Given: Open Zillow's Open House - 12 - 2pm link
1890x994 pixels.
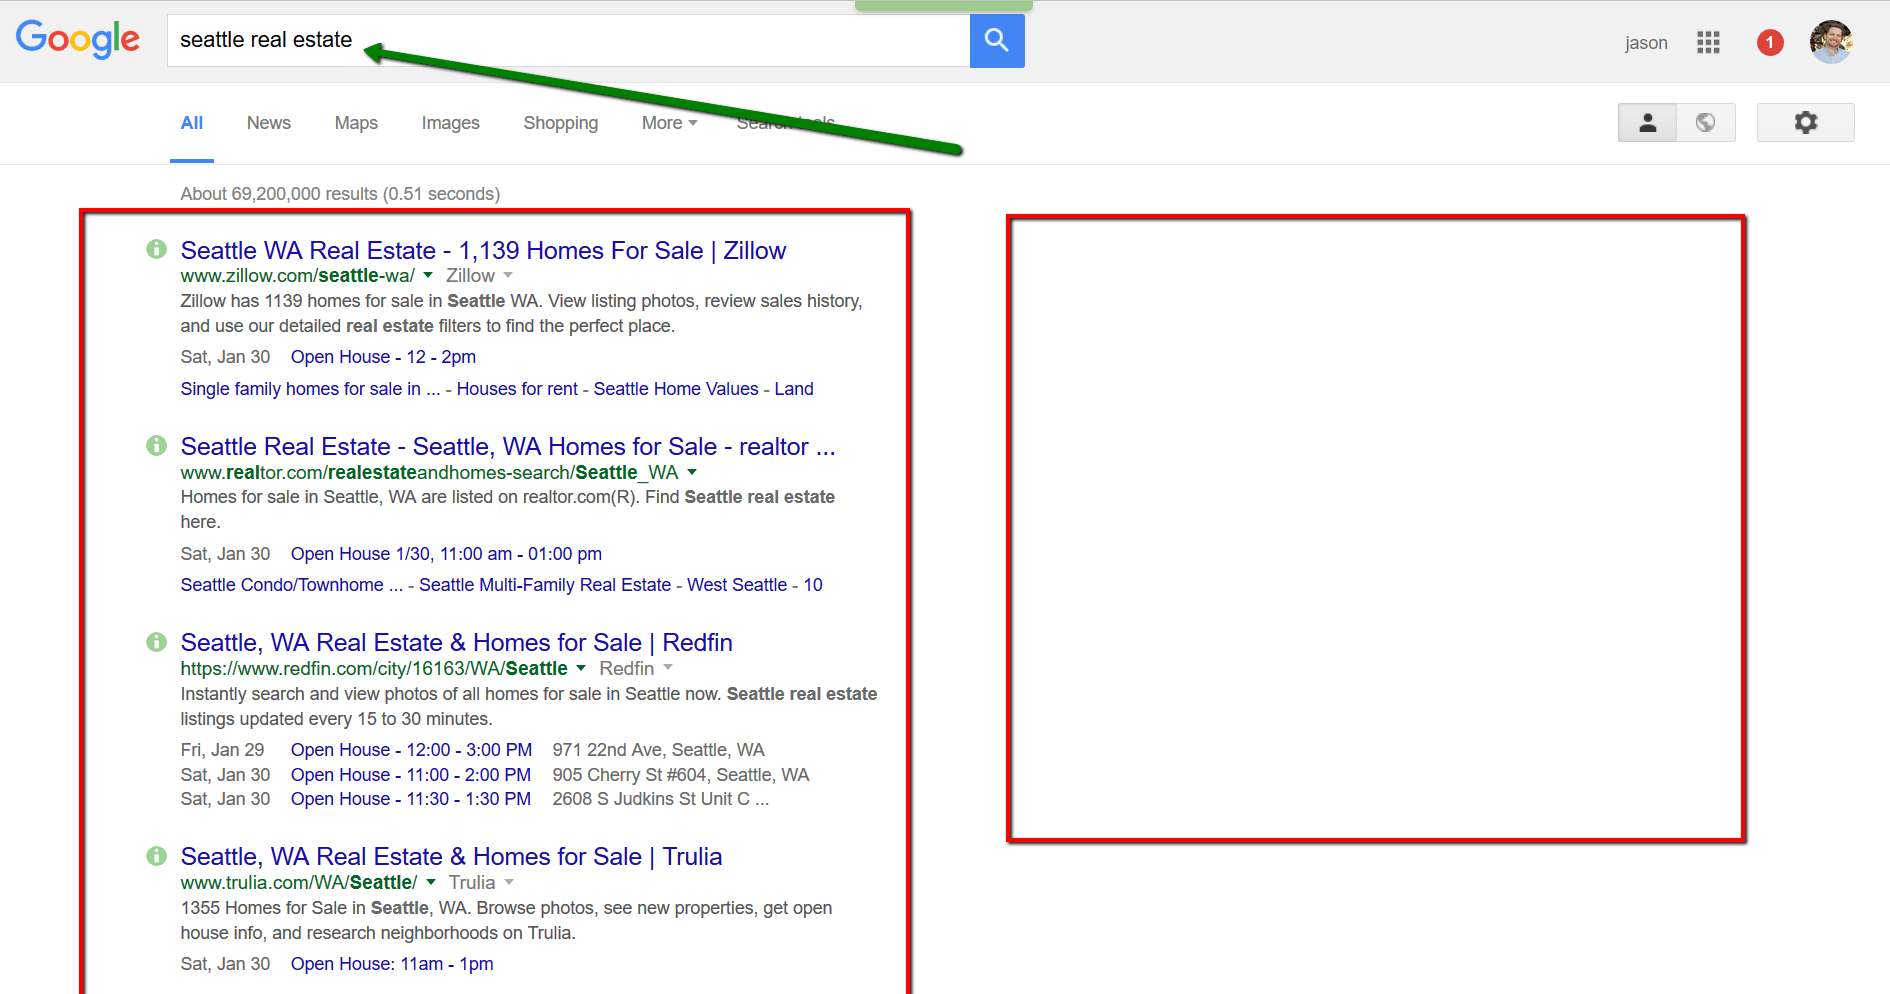Looking at the screenshot, I should tap(383, 357).
